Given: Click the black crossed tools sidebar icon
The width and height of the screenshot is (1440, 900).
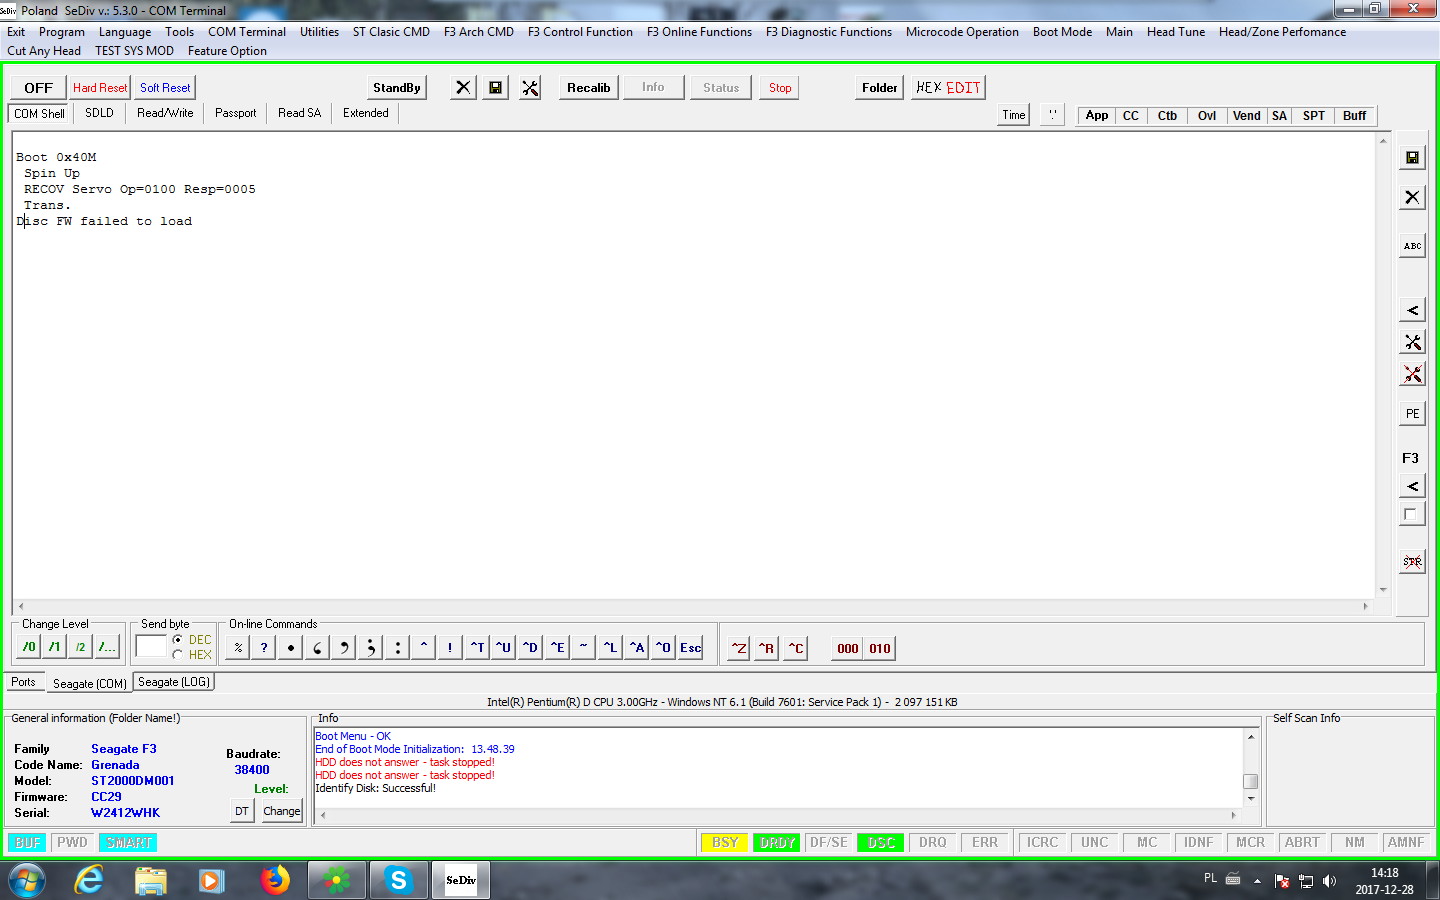Looking at the screenshot, I should [1412, 342].
